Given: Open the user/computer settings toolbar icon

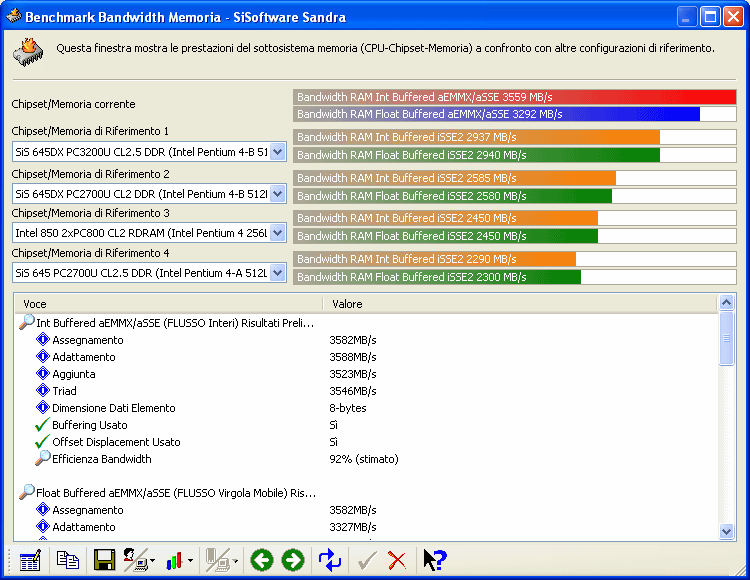Looking at the screenshot, I should (135, 559).
